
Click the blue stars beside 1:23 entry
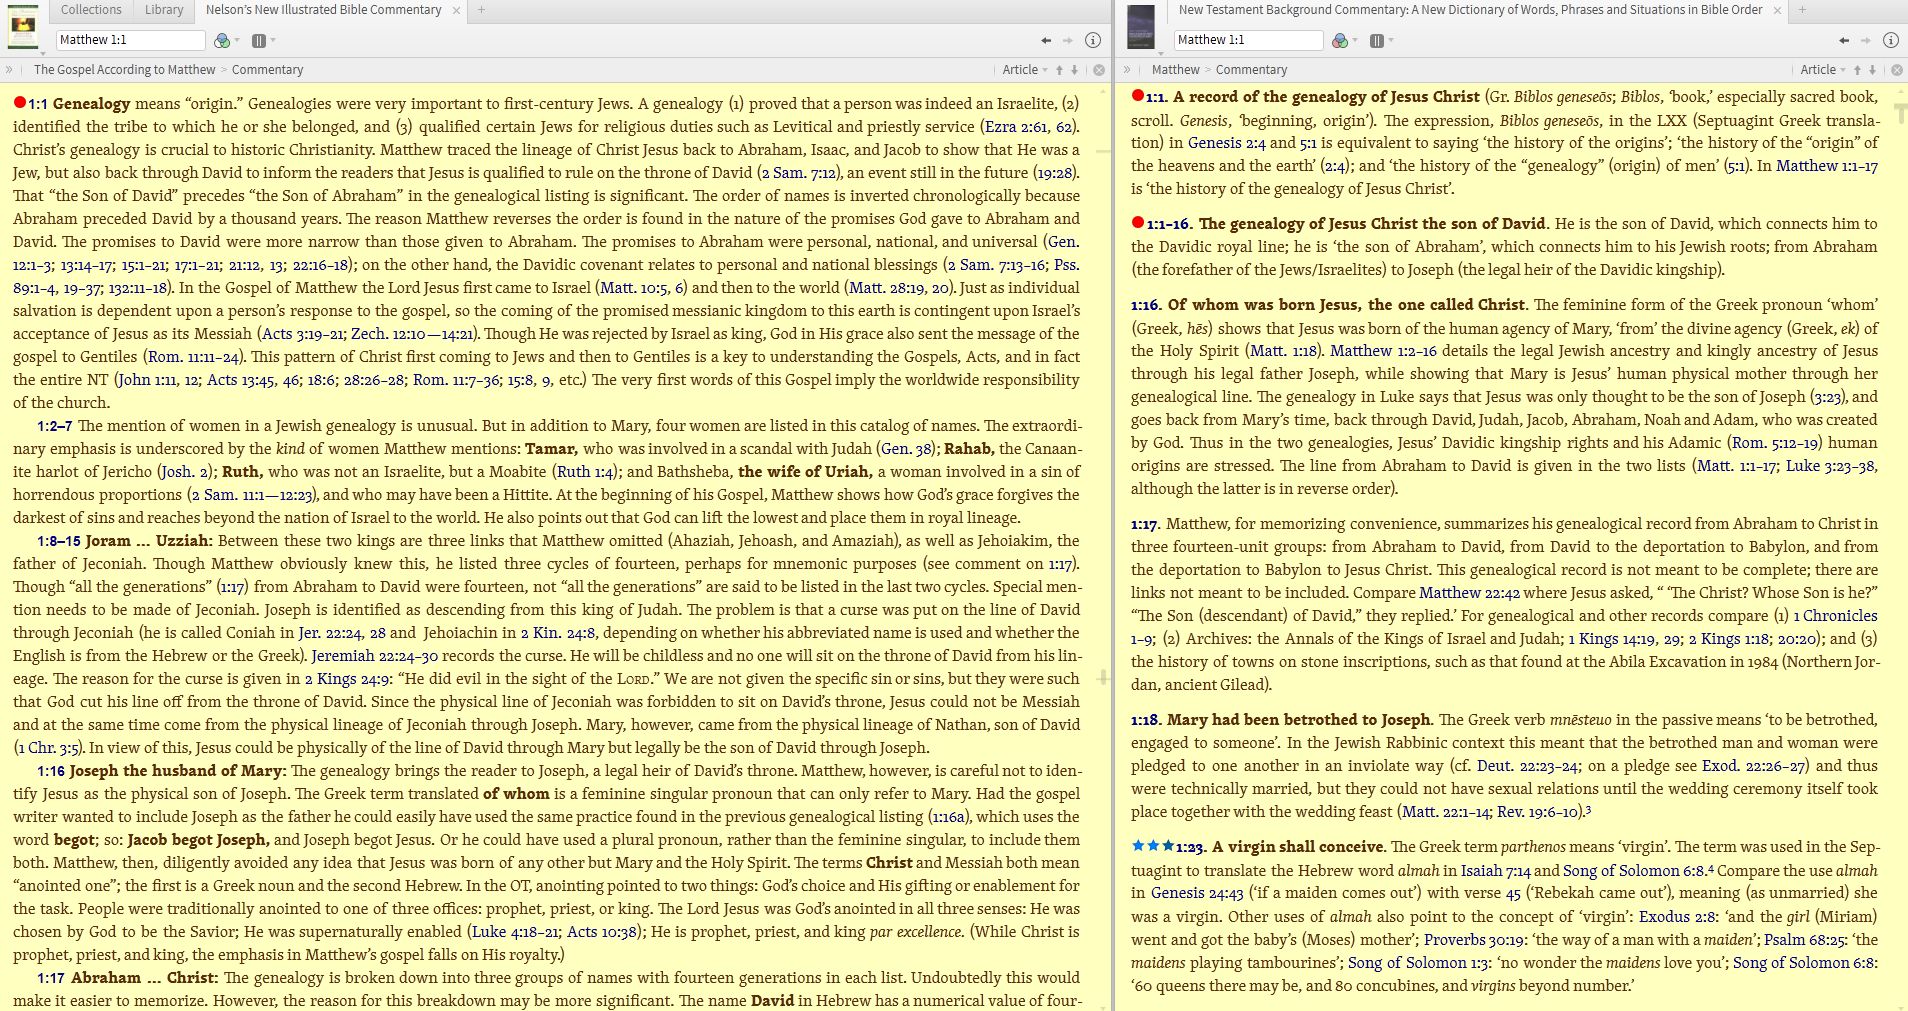[x=1153, y=845]
